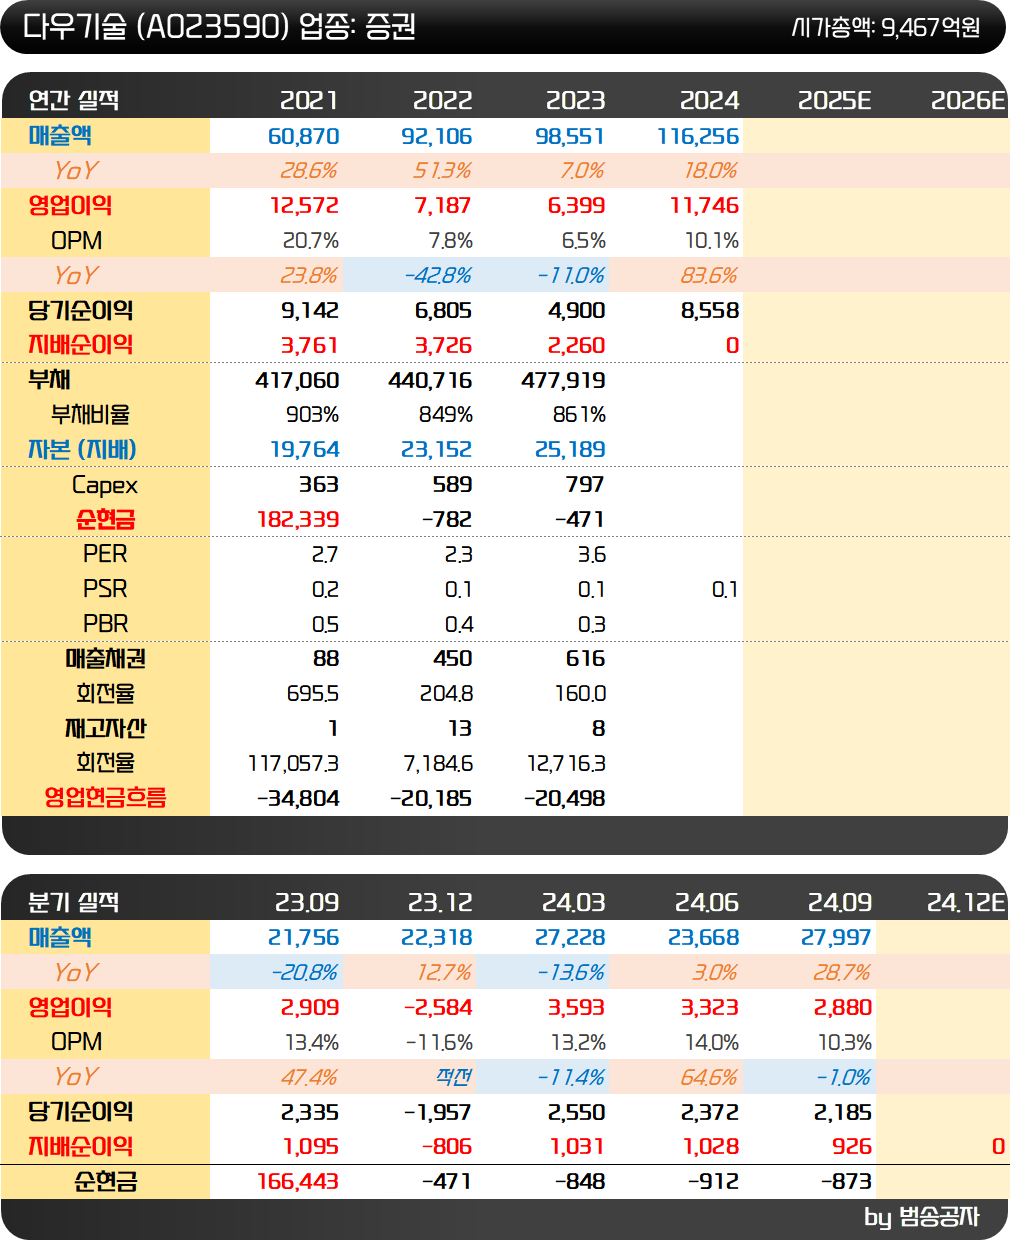1011x1240 pixels.
Task: Click Capex value '363'
Action: (319, 484)
